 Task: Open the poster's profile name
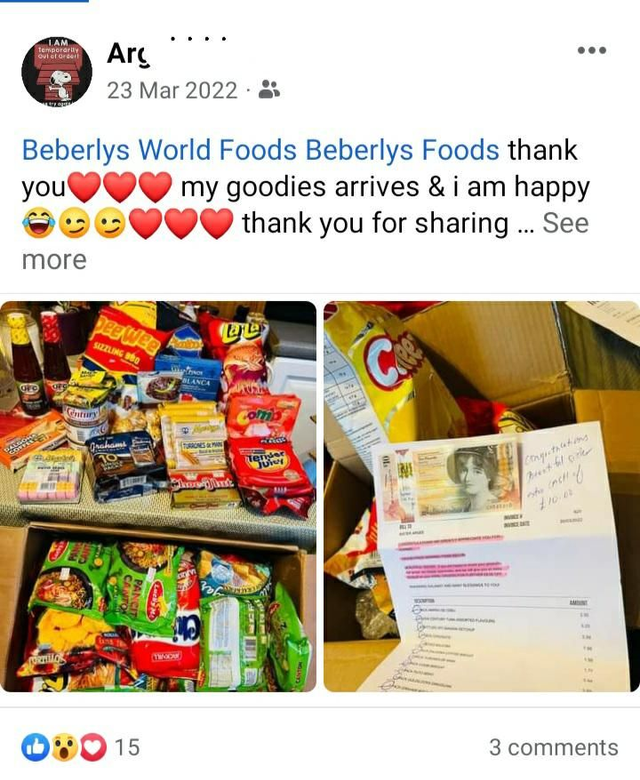click(128, 54)
